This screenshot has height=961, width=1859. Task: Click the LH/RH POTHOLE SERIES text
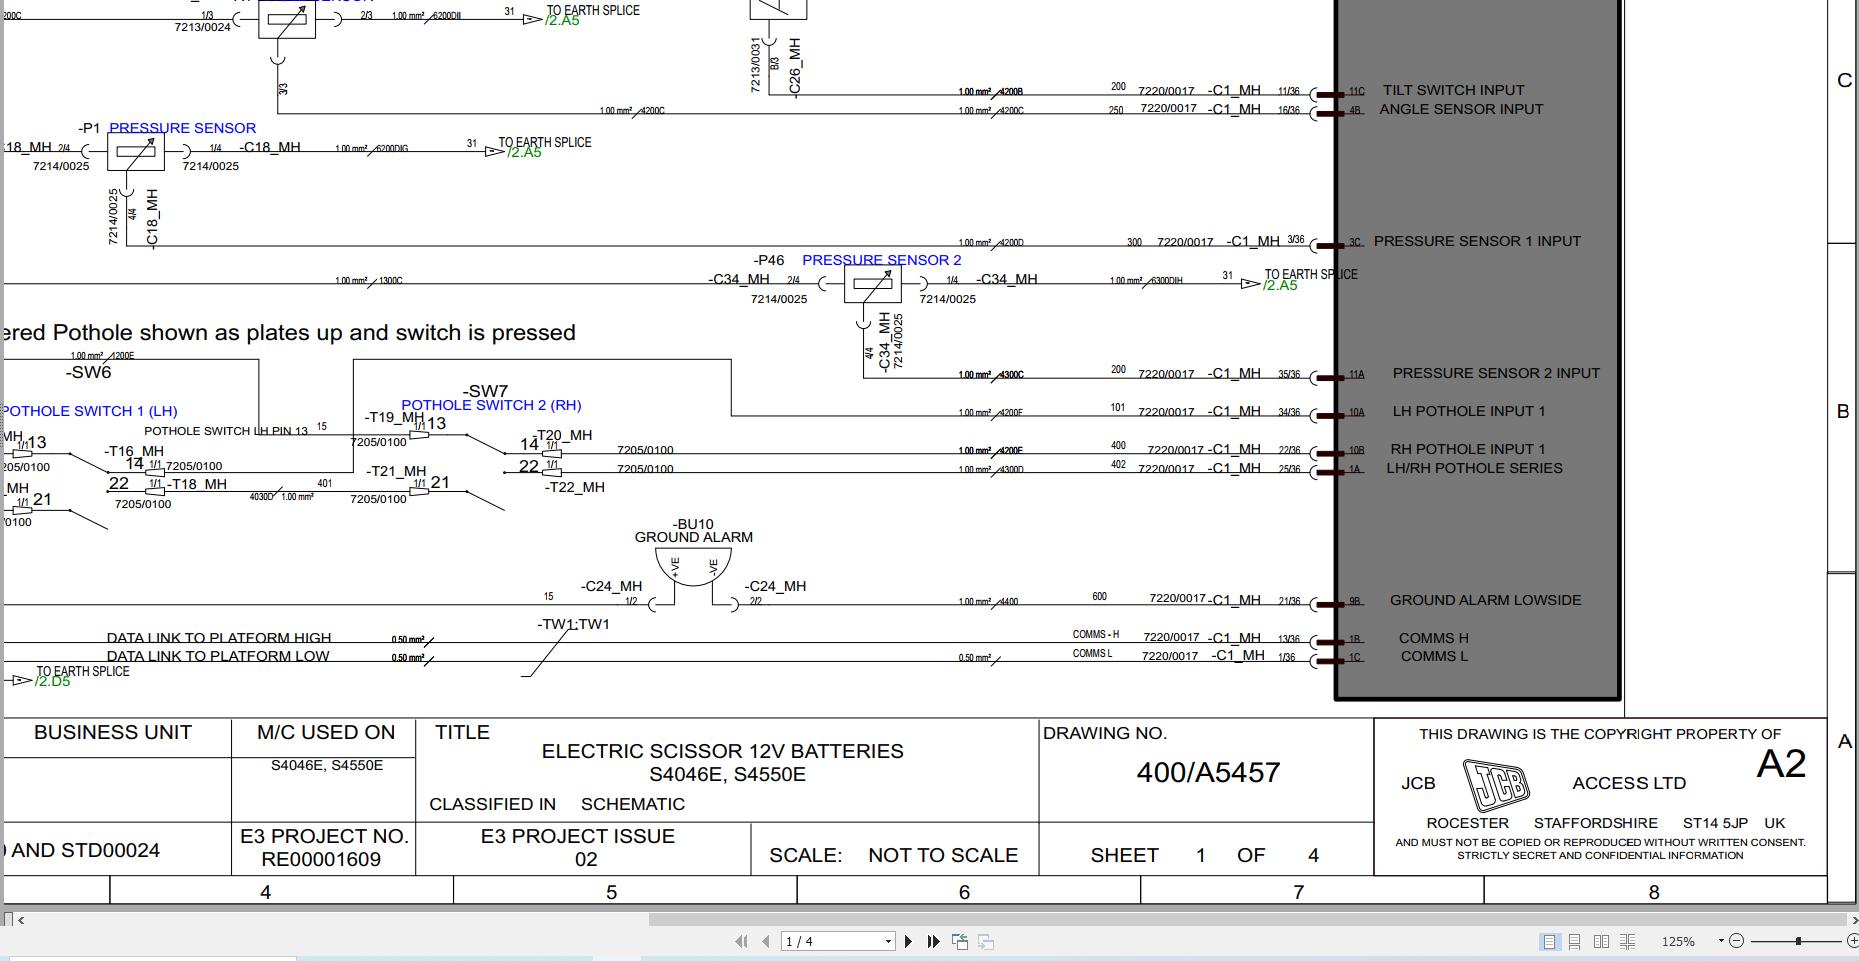pyautogui.click(x=1474, y=468)
